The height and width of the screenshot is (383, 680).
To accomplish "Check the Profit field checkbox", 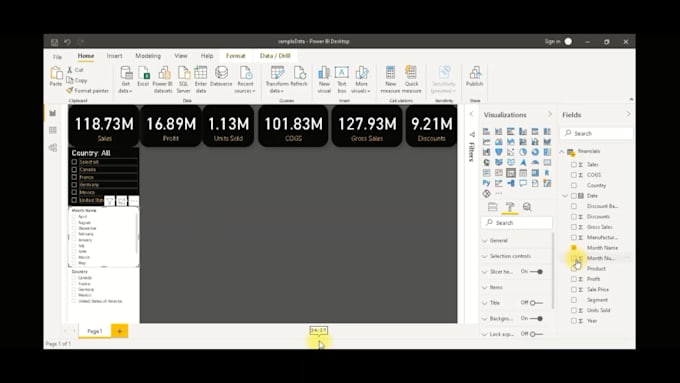I will (574, 279).
